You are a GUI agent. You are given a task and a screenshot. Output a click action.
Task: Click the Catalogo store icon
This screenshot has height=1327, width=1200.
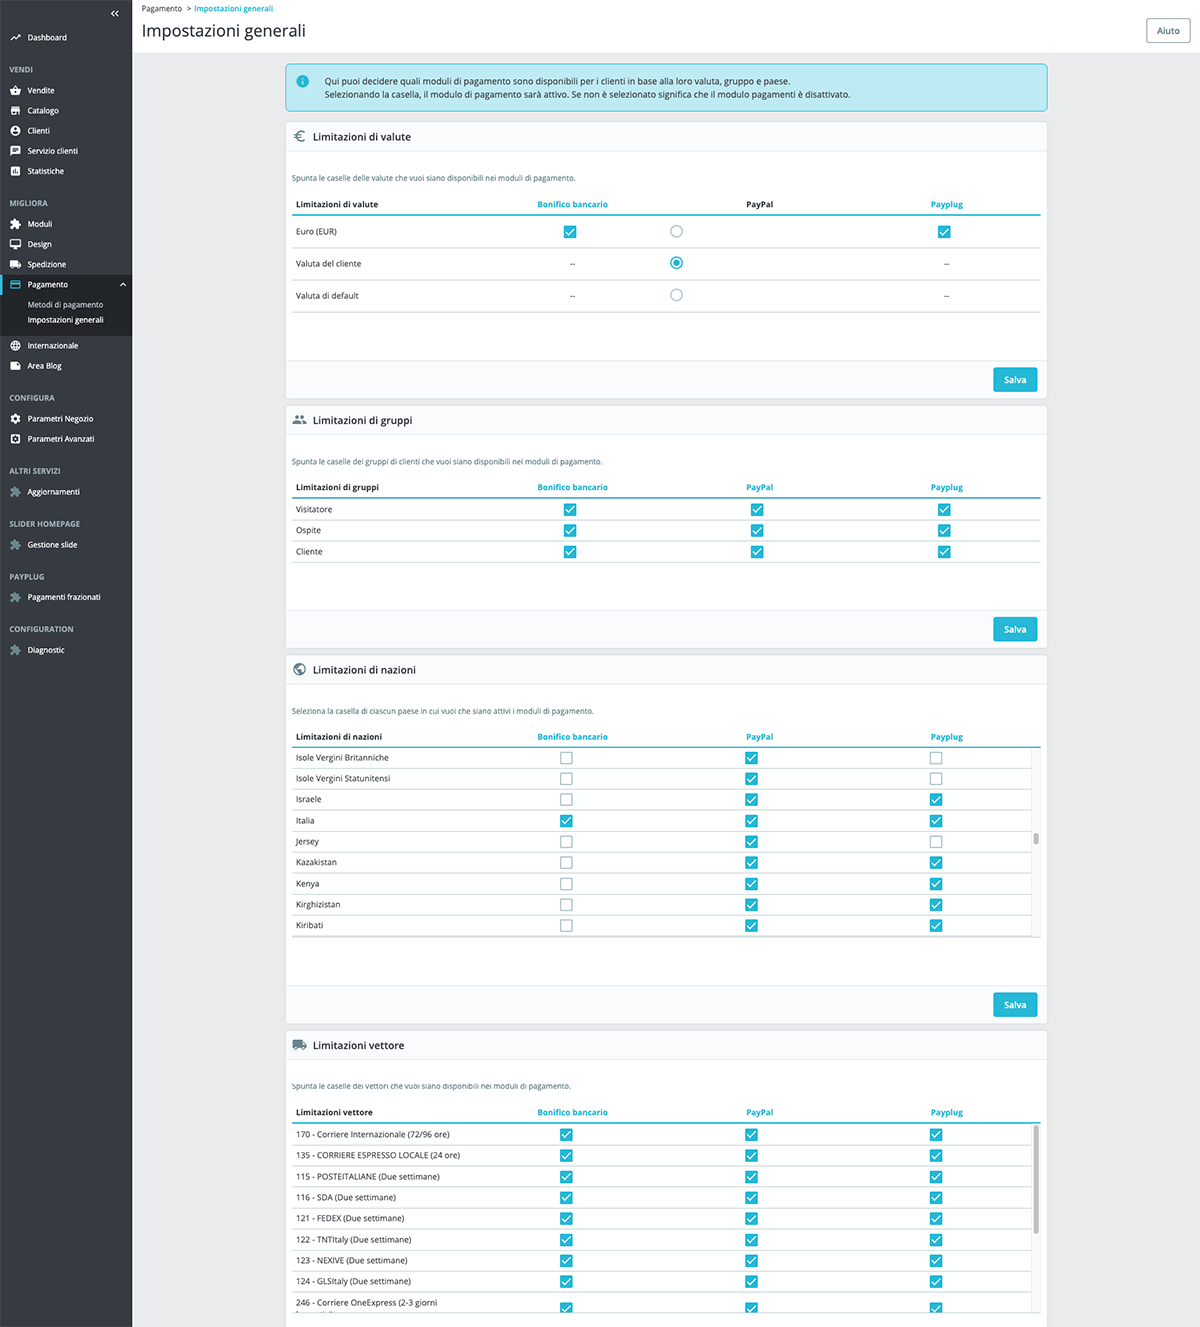click(x=15, y=110)
